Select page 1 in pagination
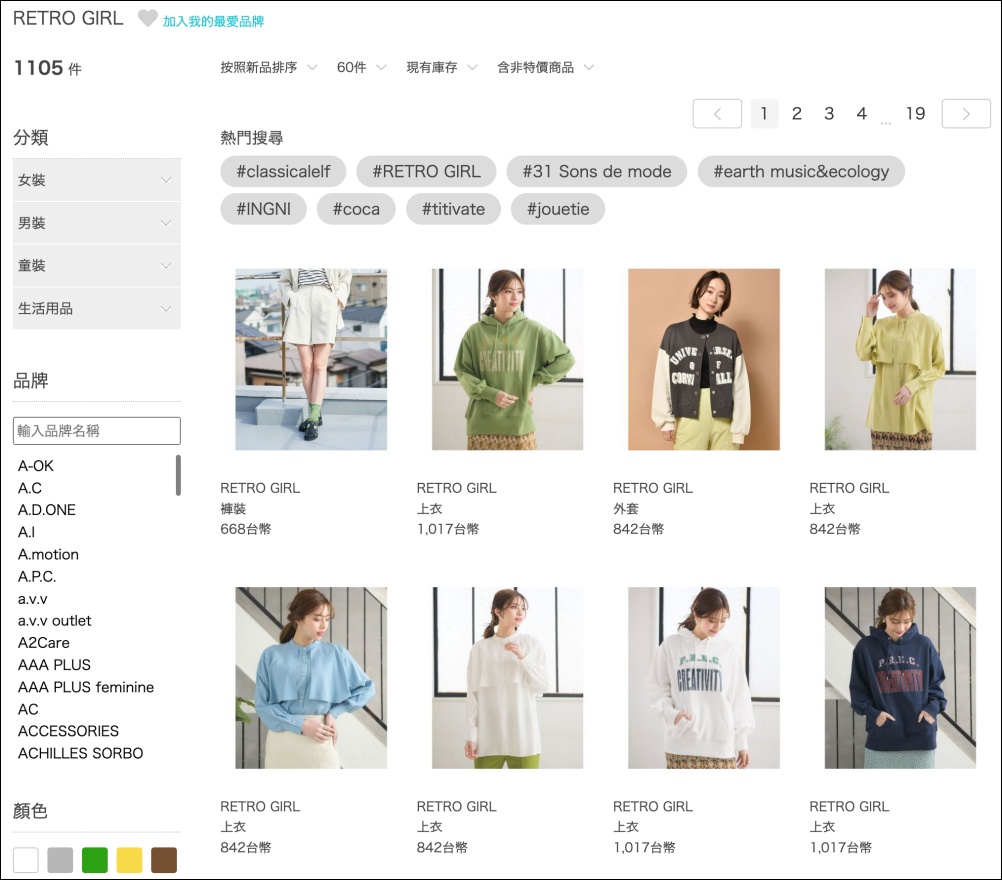 pyautogui.click(x=764, y=114)
